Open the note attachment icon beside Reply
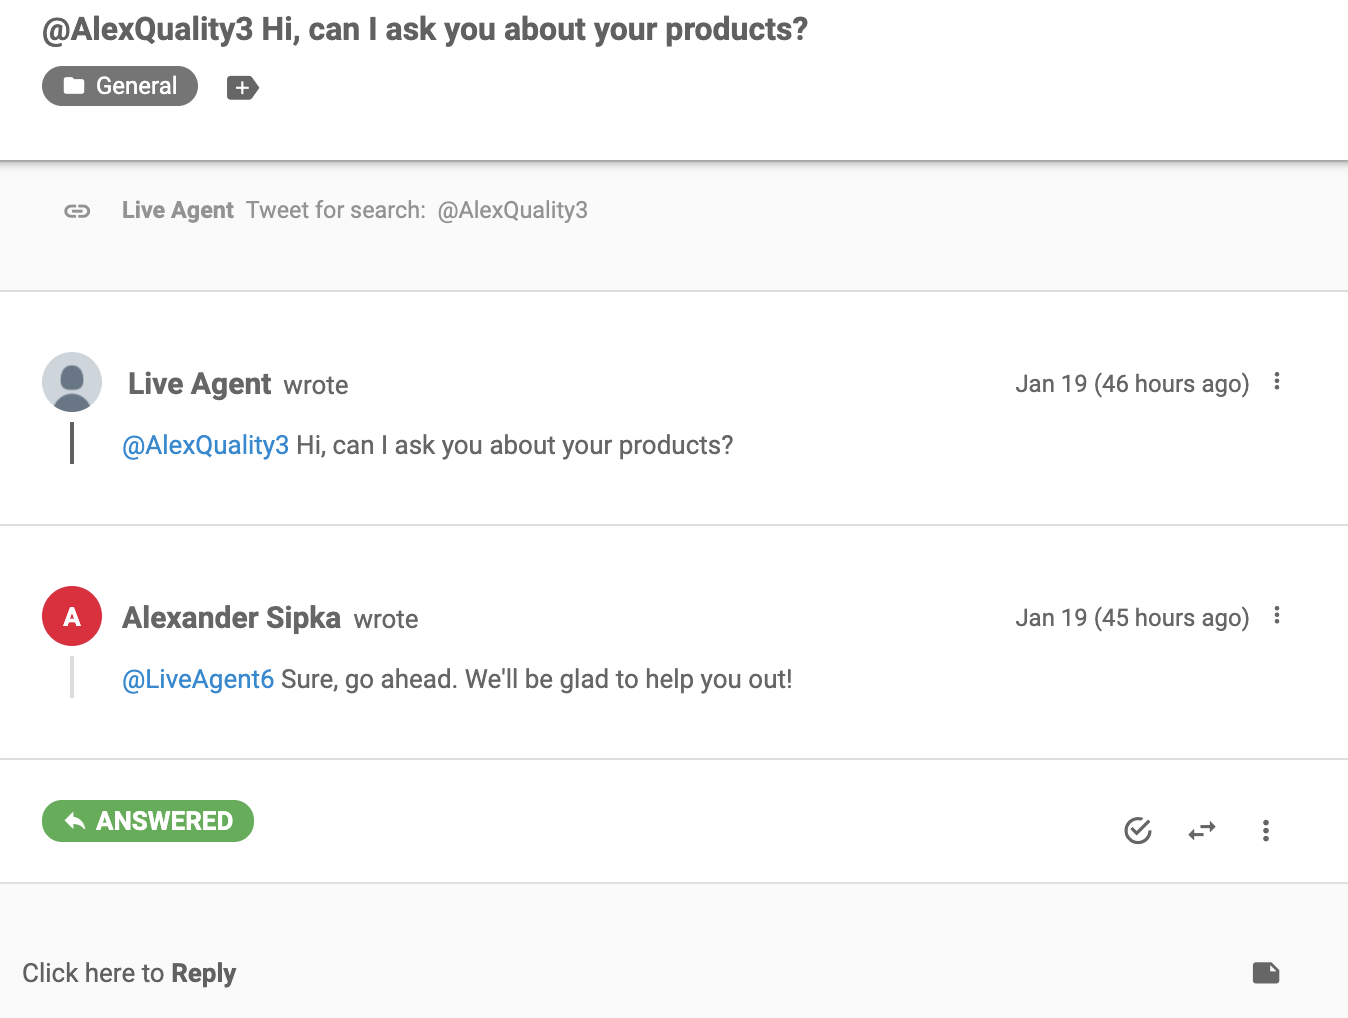 (x=1265, y=972)
